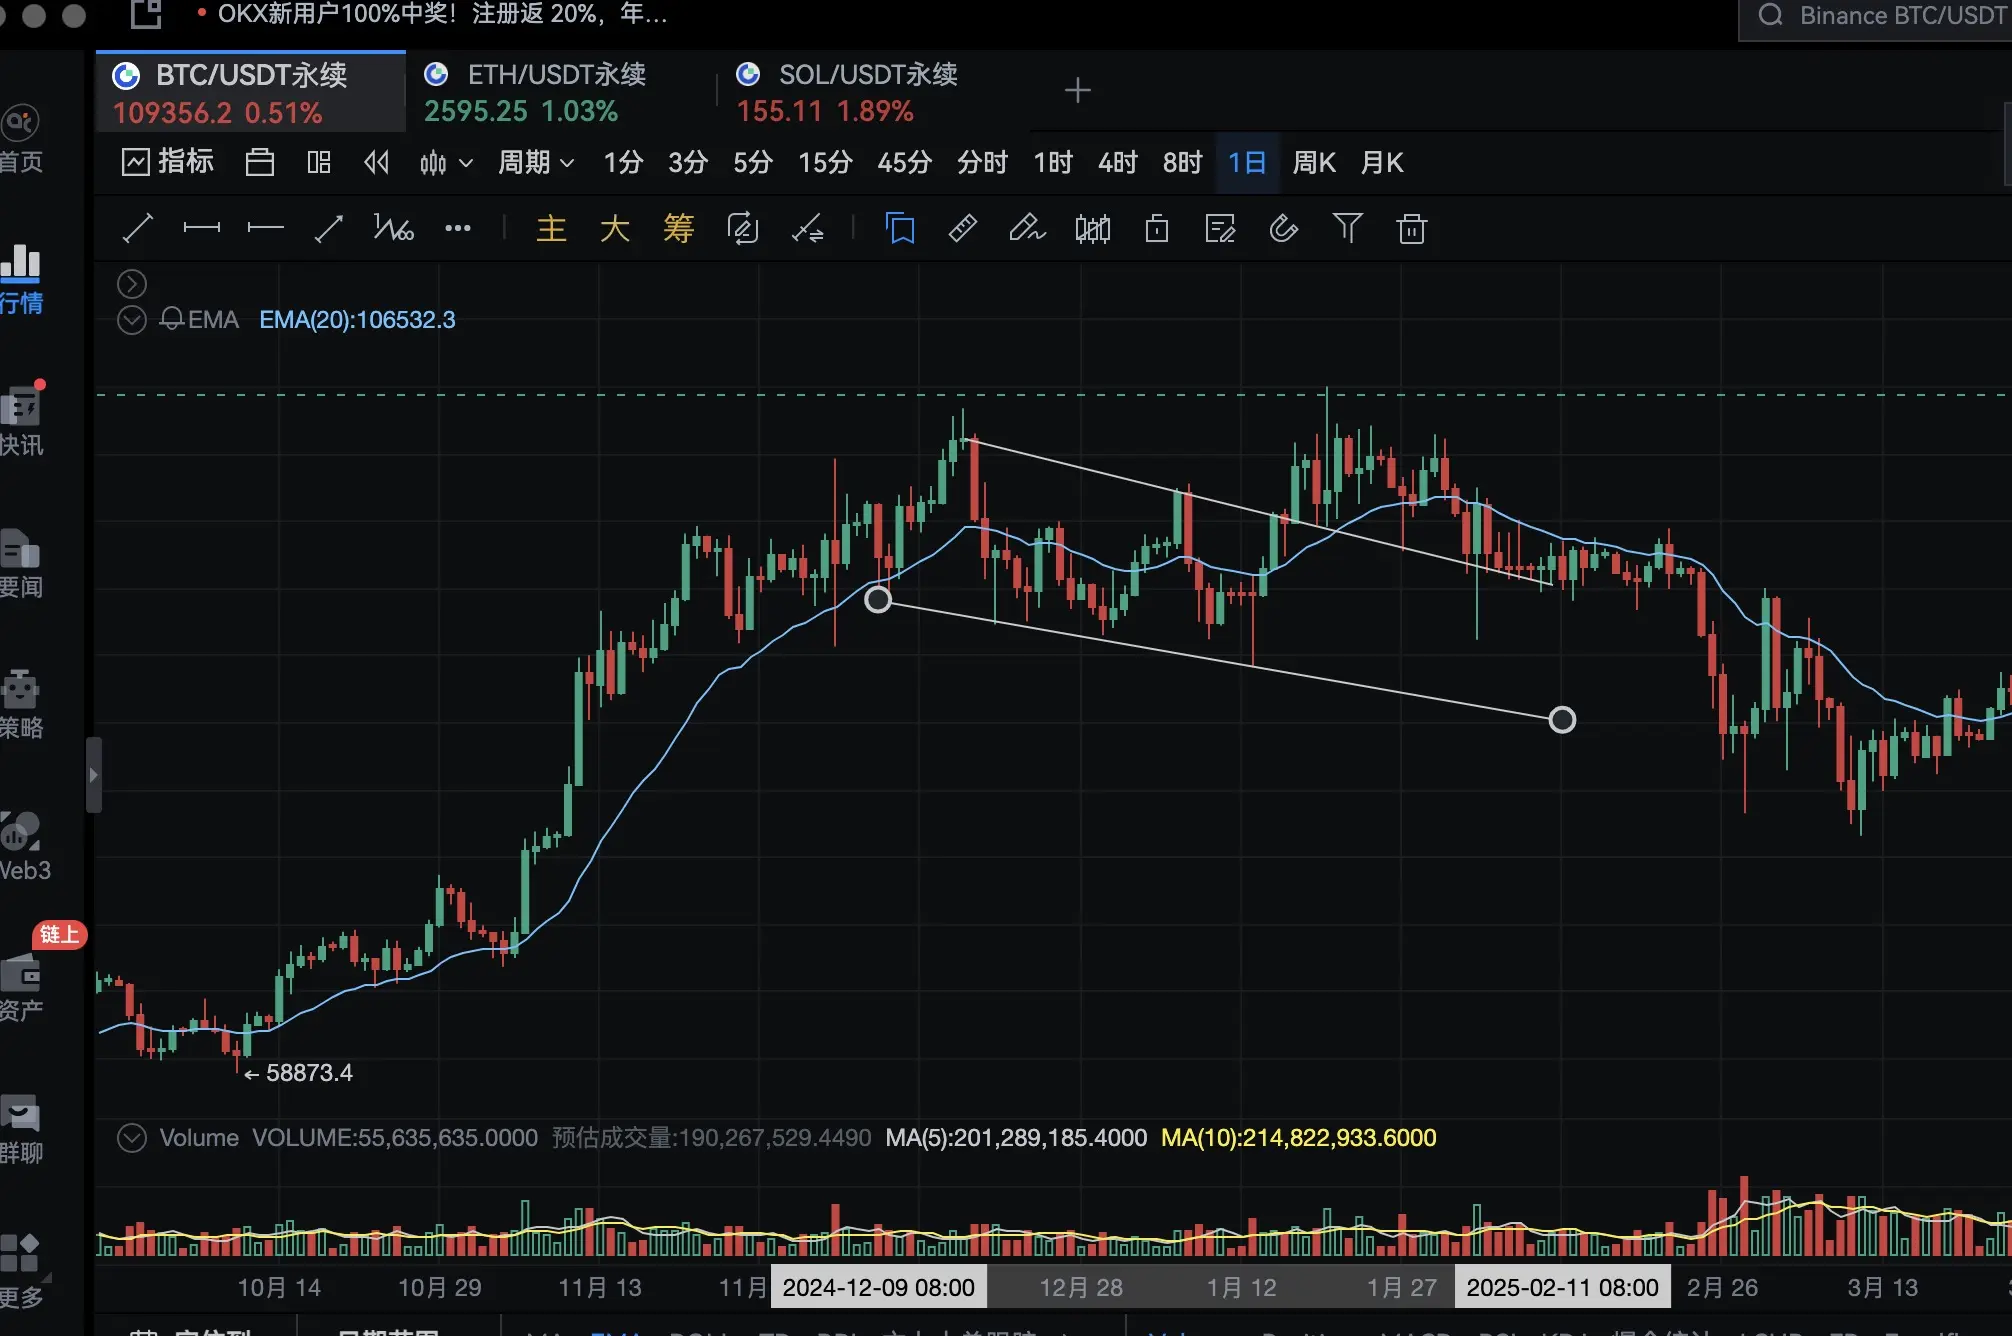Click the right trendline endpoint handle

(1562, 720)
